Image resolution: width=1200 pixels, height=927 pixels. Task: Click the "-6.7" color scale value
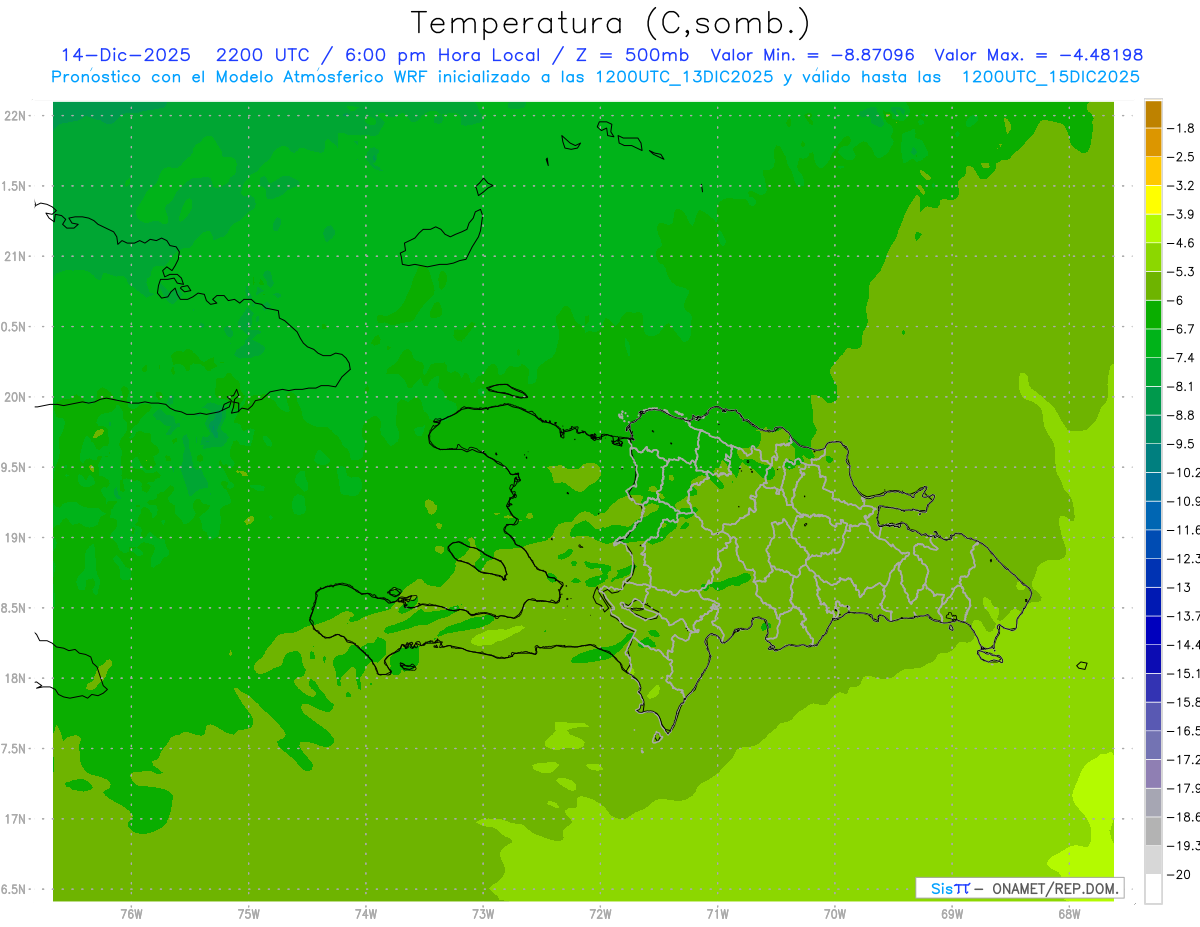coord(1181,329)
